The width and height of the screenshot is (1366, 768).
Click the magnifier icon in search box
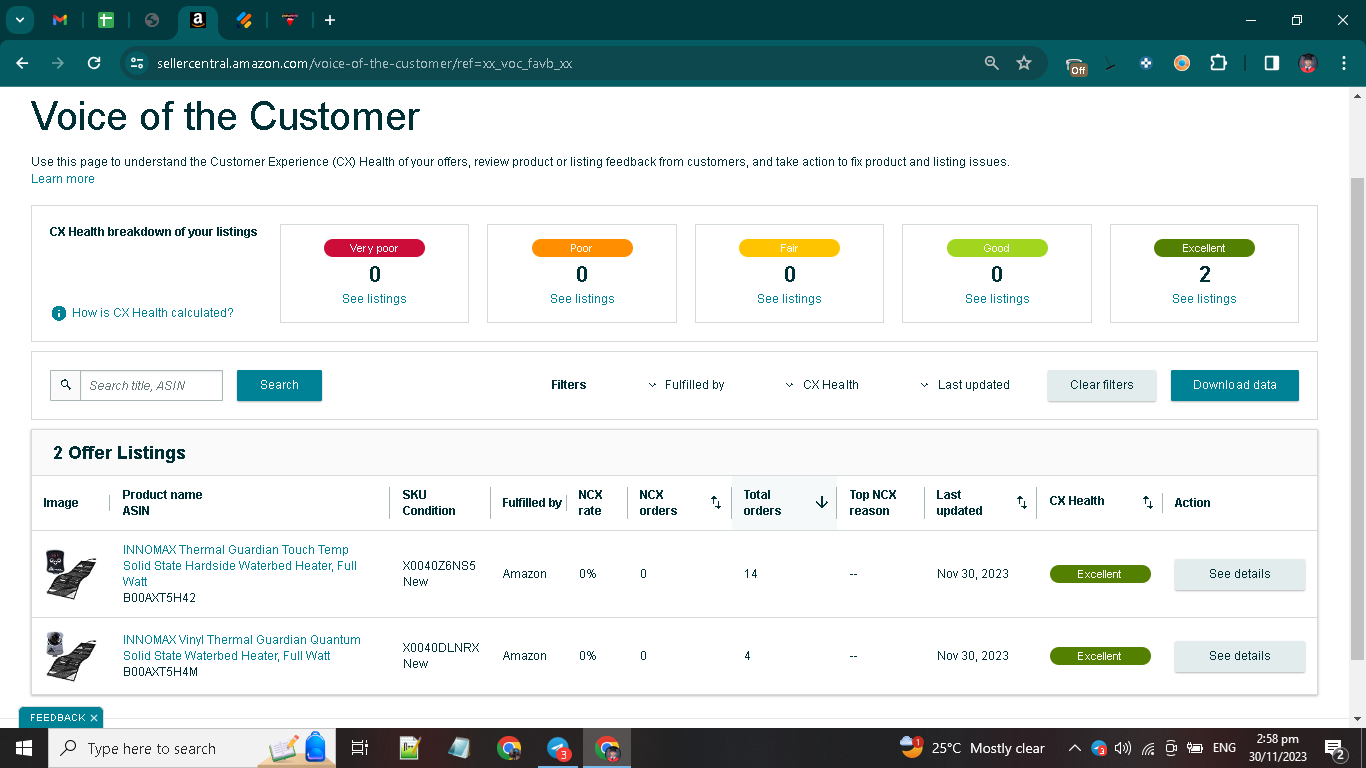click(66, 385)
